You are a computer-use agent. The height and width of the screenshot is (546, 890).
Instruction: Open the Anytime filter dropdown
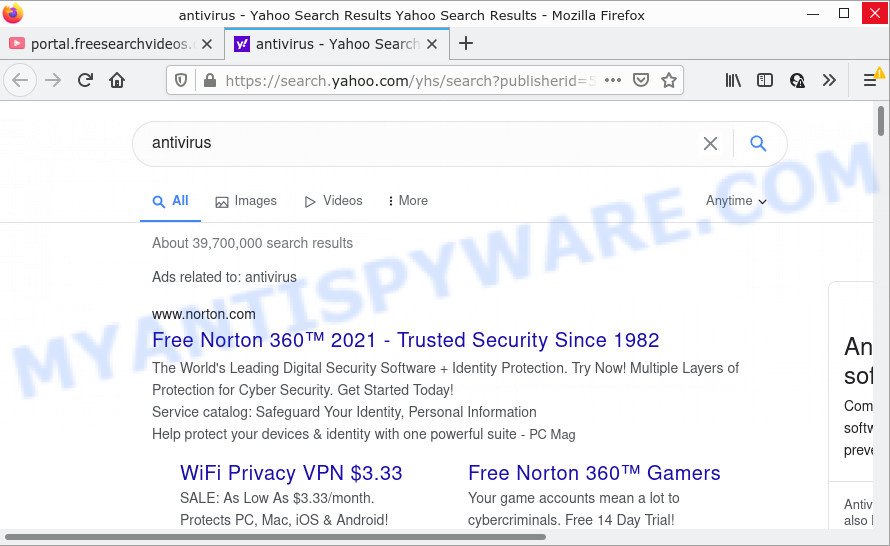click(736, 201)
